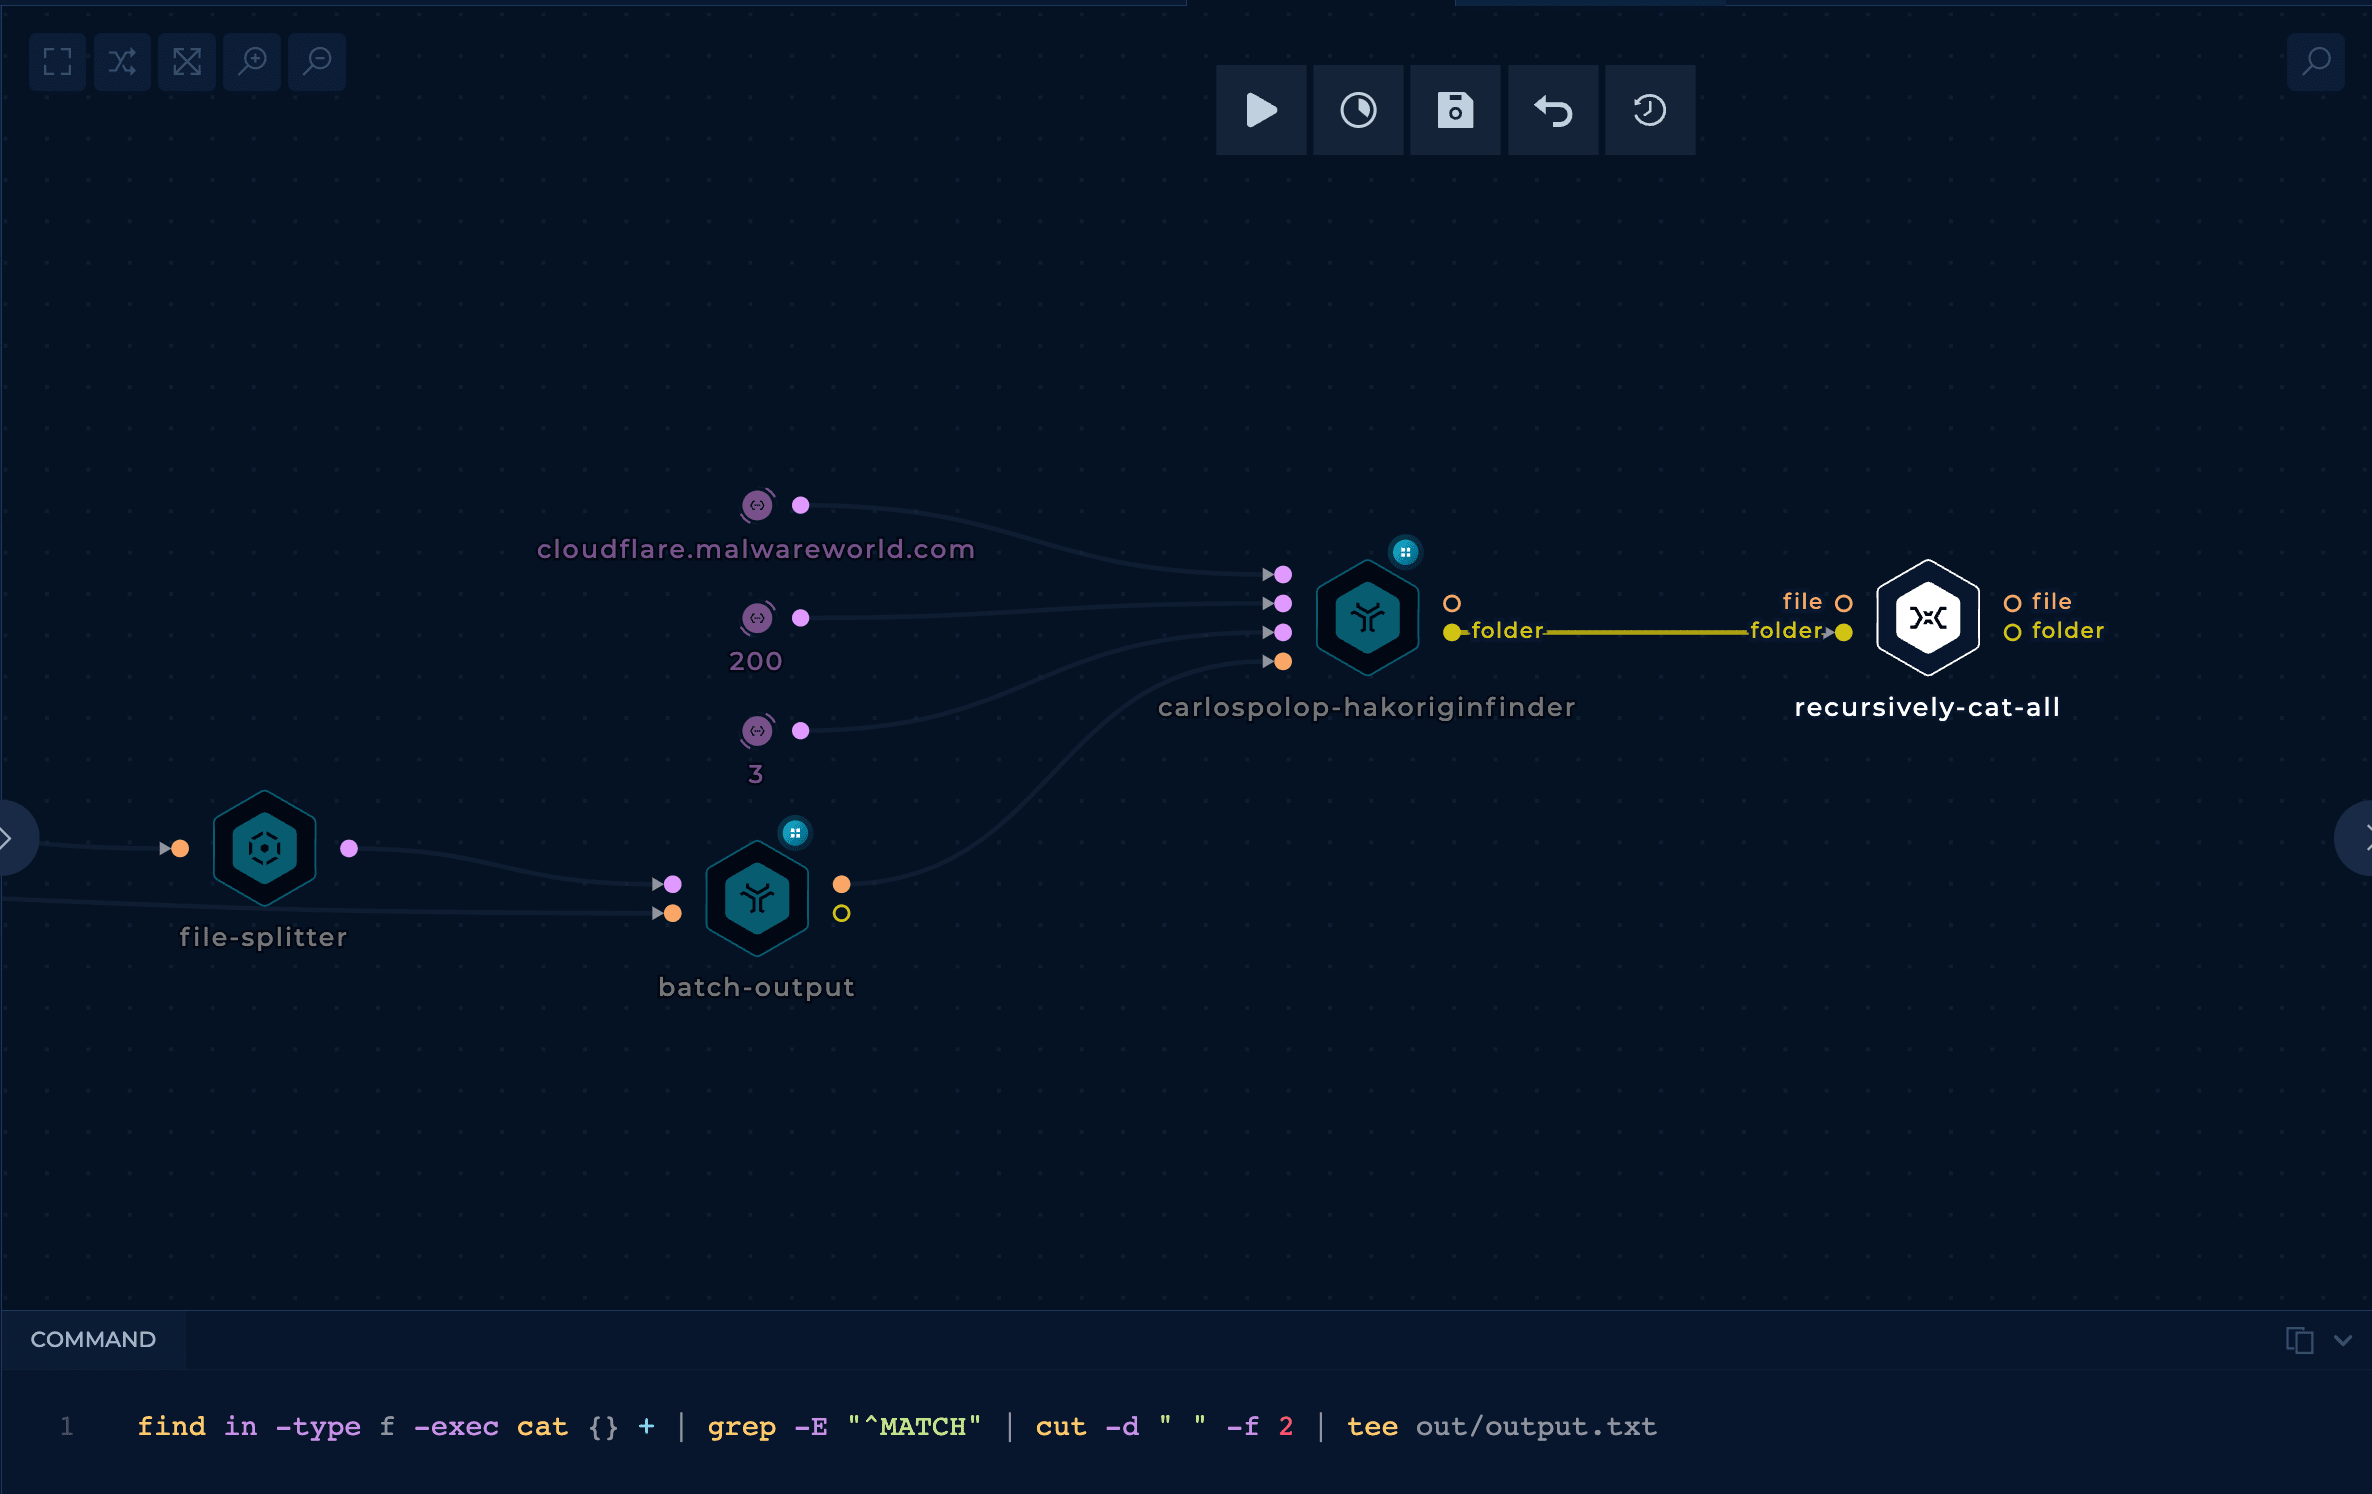Viewport: 2372px width, 1494px height.
Task: Click the orange input port of batch-output
Action: [x=673, y=913]
